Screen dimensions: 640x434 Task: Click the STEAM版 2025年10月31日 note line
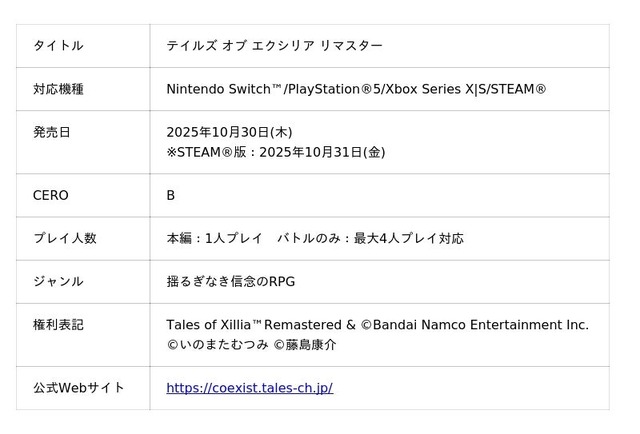pos(275,152)
